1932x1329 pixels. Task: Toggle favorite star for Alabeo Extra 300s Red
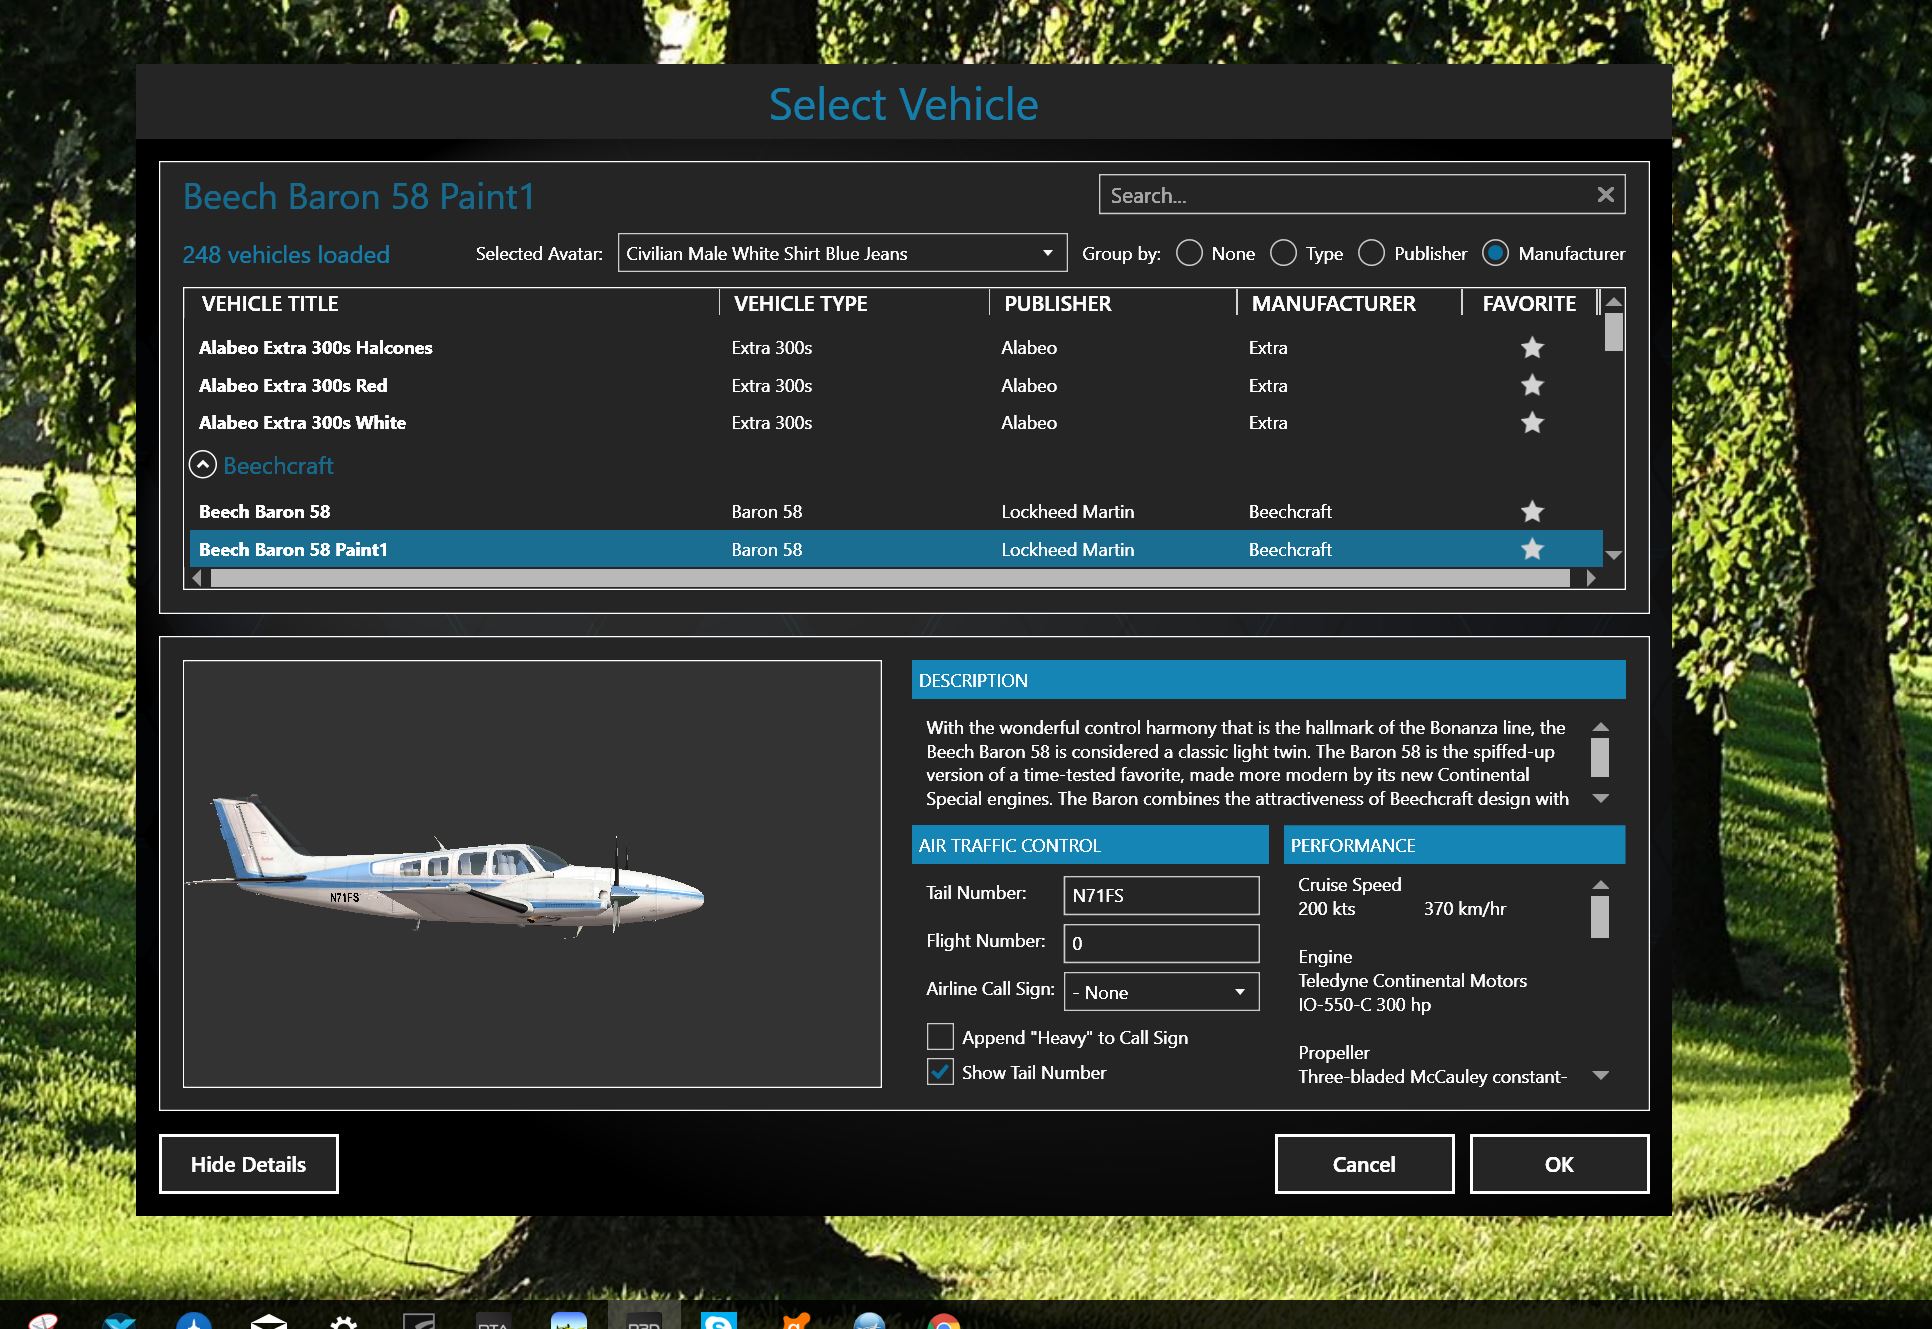pyautogui.click(x=1532, y=385)
